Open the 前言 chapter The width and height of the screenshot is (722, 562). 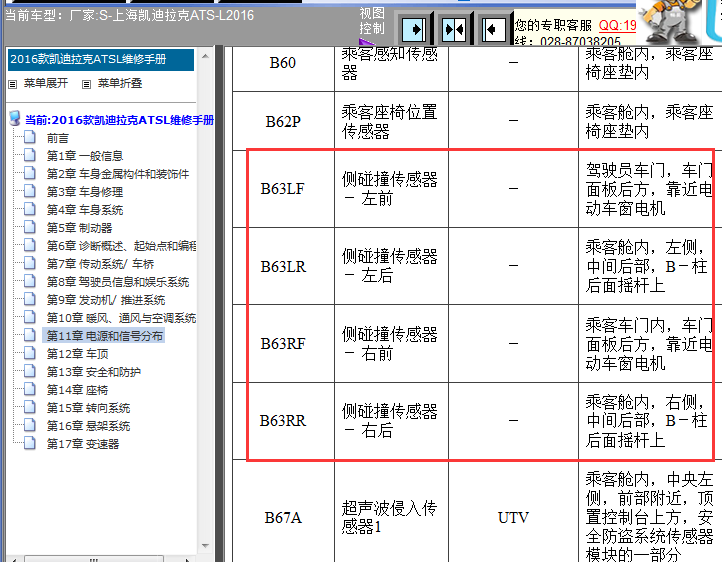tap(58, 138)
